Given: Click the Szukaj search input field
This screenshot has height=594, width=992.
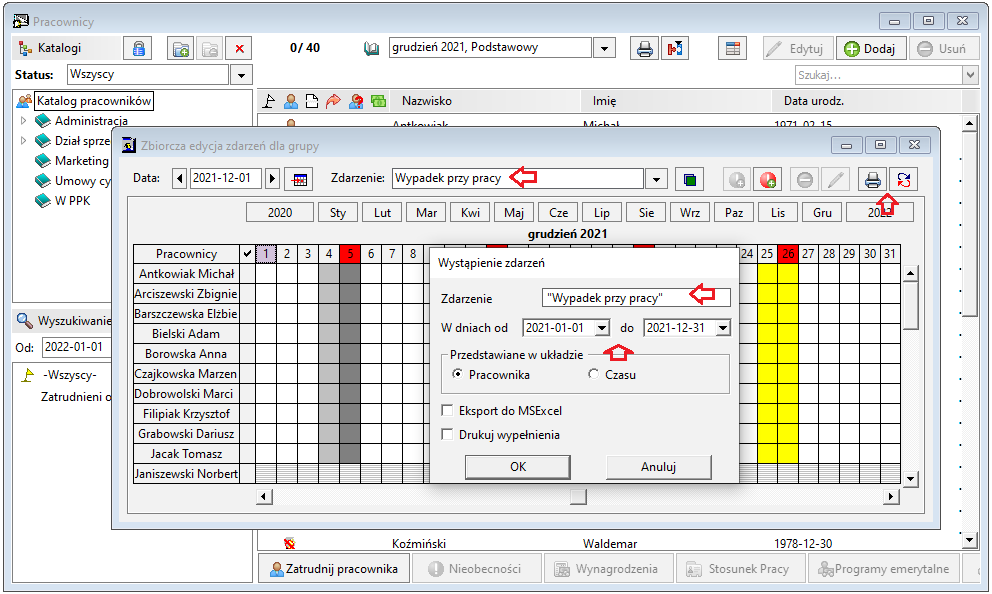Looking at the screenshot, I should pyautogui.click(x=879, y=75).
